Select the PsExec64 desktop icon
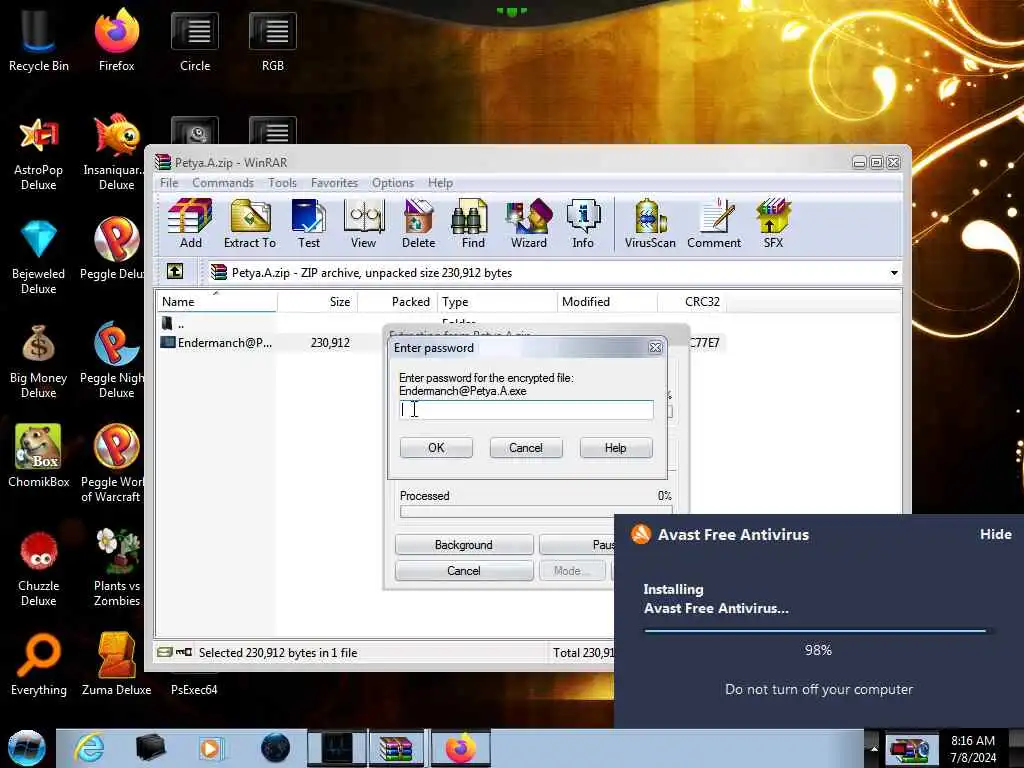The width and height of the screenshot is (1024, 768). pos(194,689)
